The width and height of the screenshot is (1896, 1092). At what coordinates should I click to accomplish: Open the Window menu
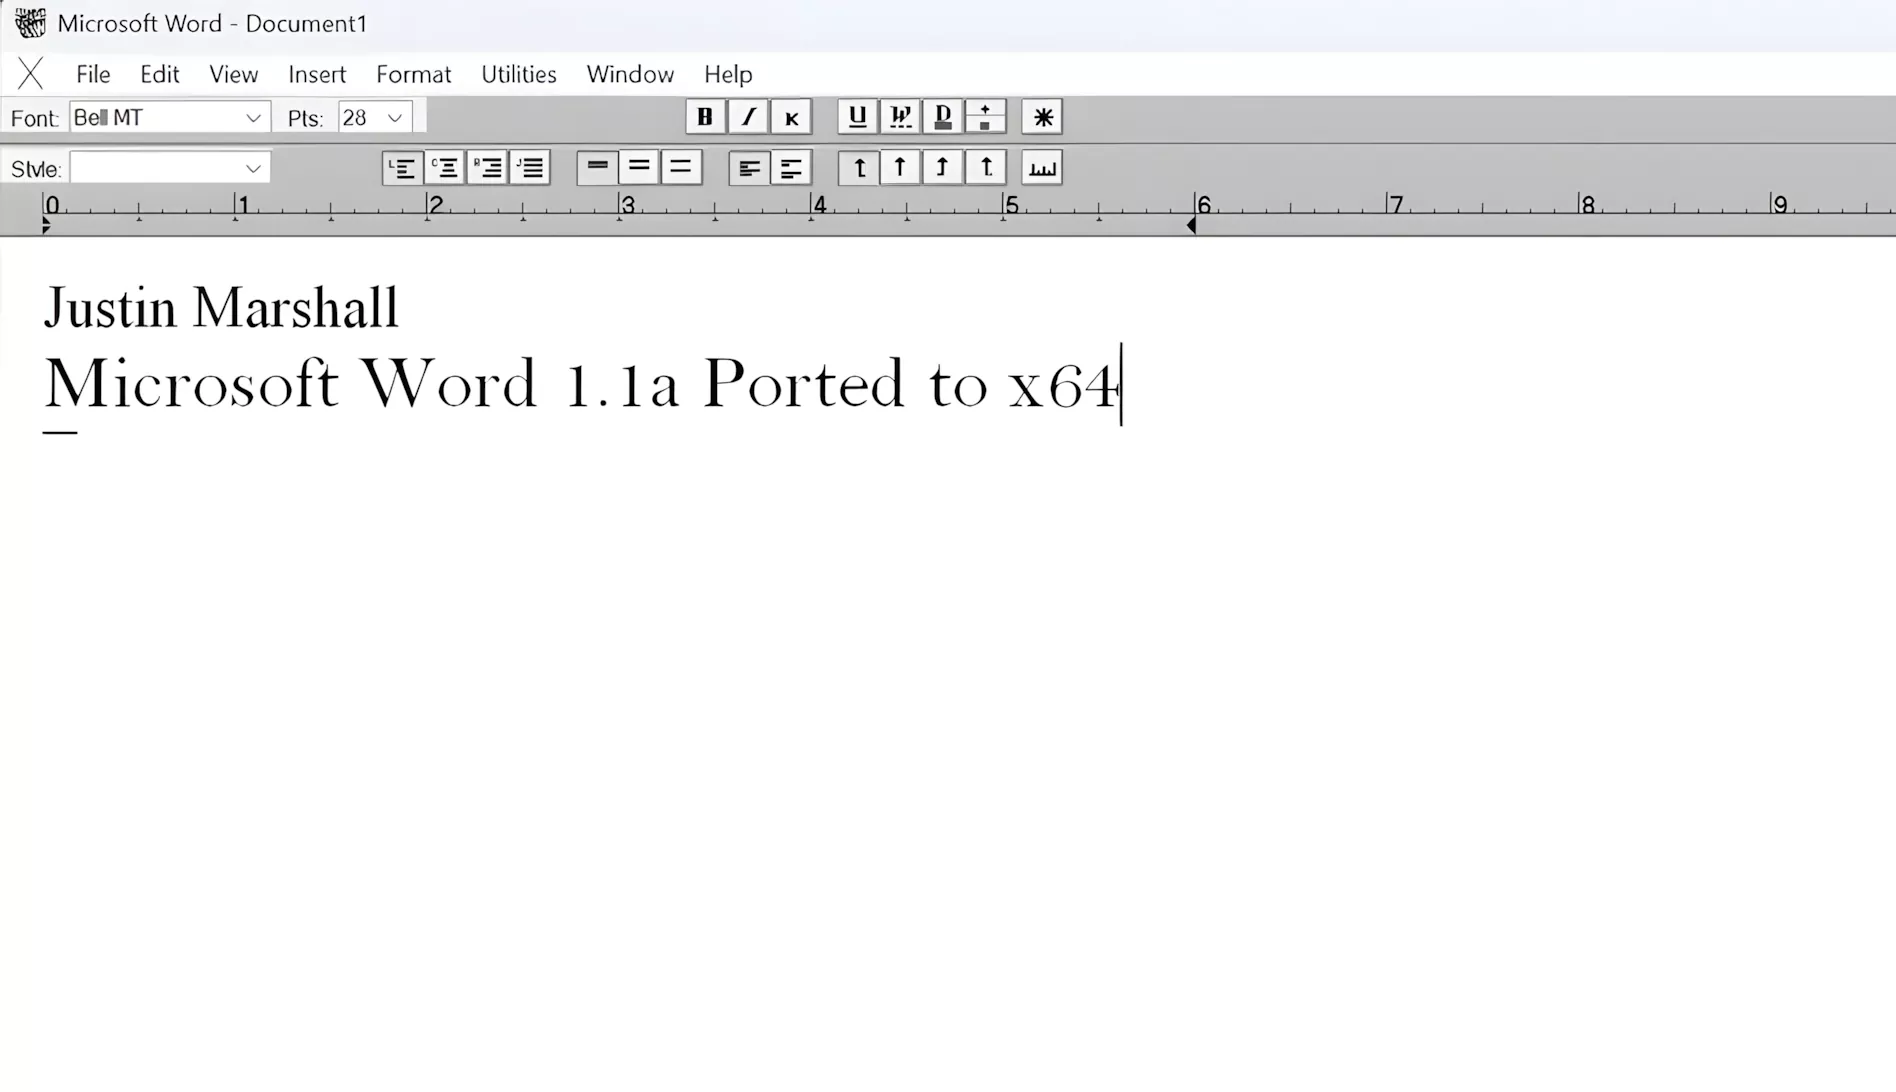point(630,74)
